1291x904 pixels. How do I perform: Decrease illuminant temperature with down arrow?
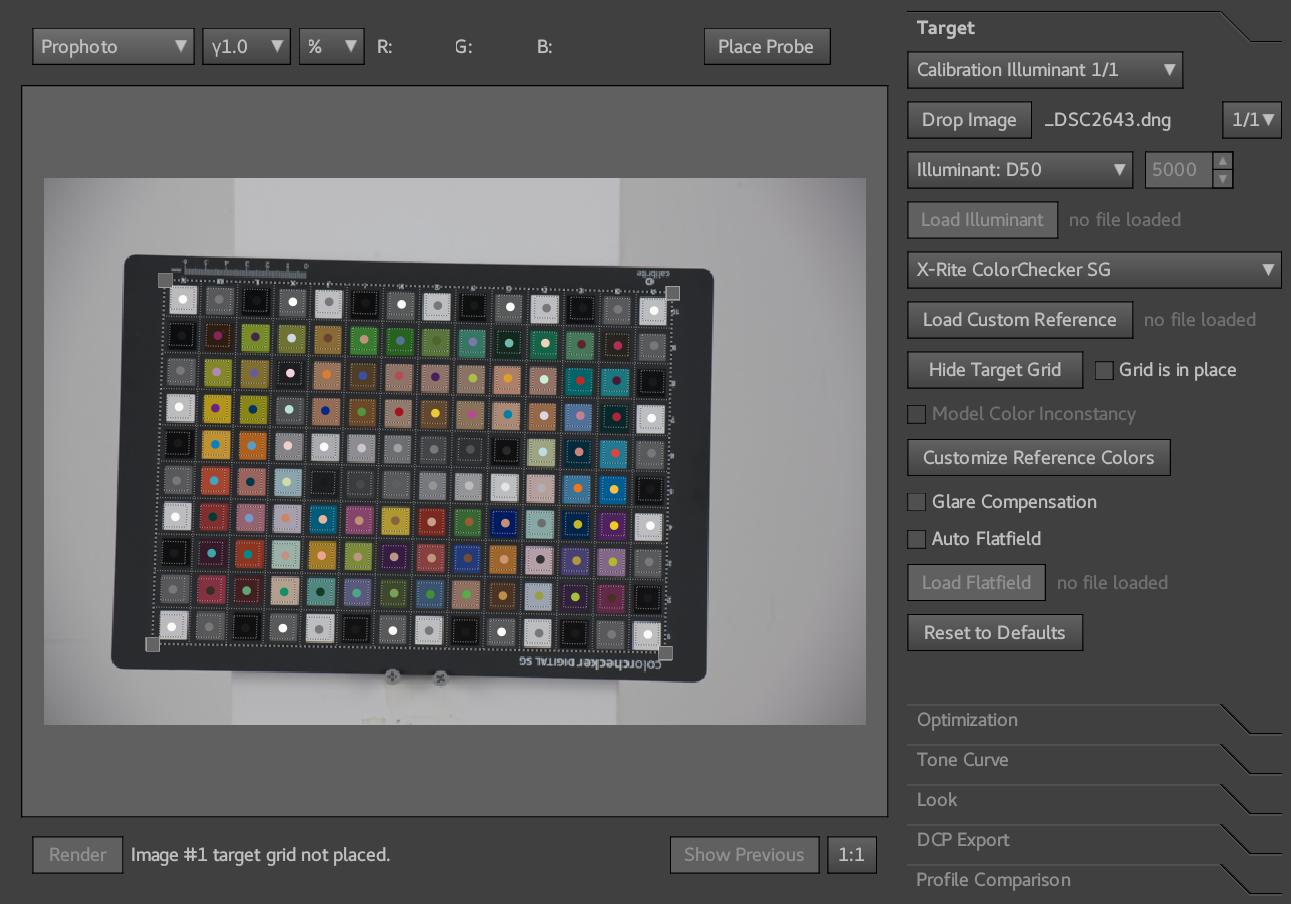1222,179
